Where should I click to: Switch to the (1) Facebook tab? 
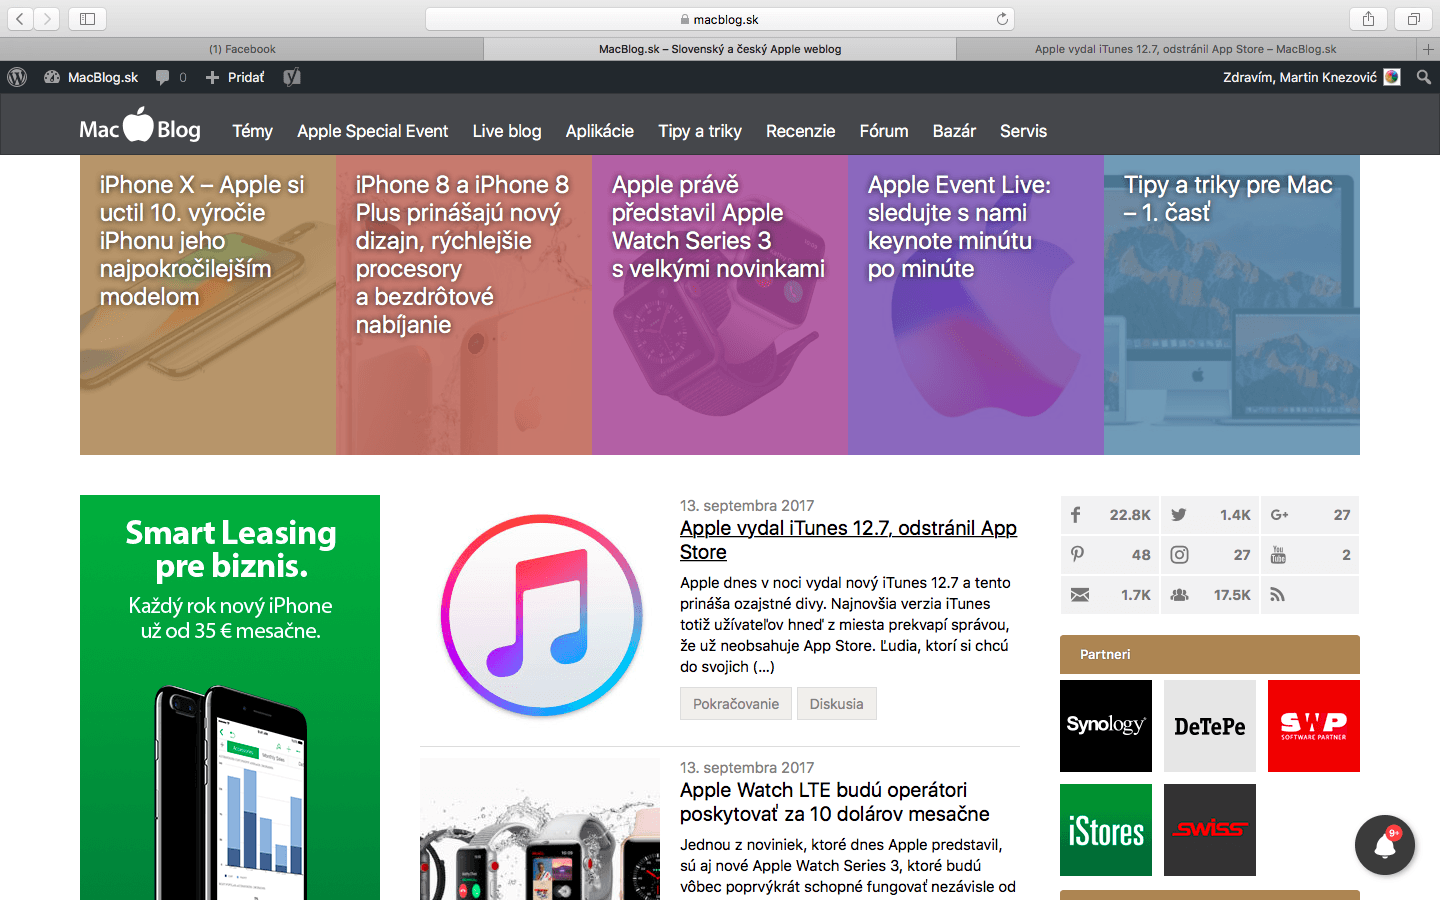click(242, 49)
